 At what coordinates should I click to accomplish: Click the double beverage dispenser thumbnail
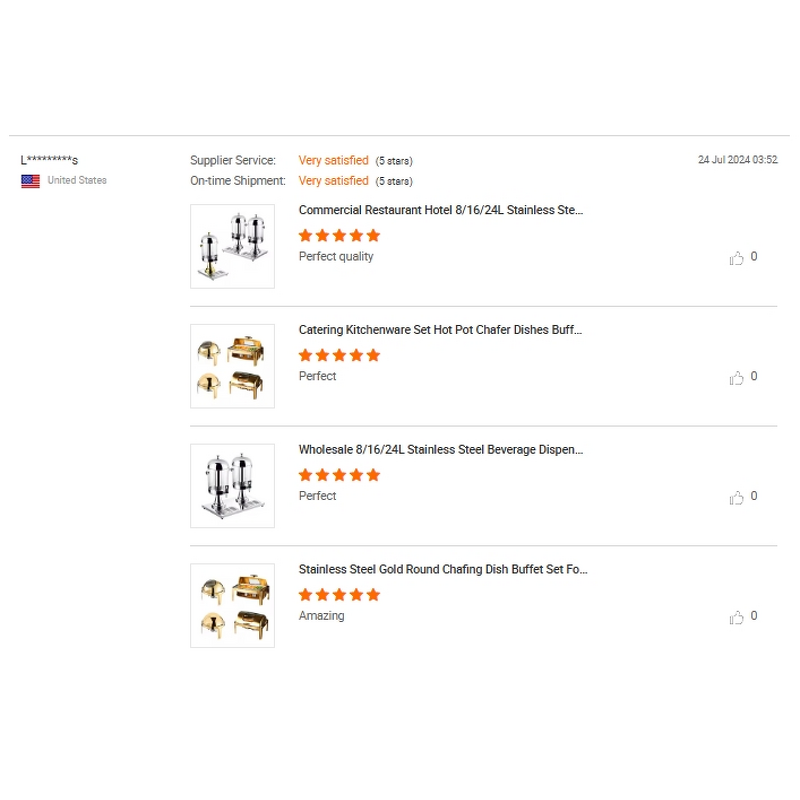pyautogui.click(x=232, y=486)
